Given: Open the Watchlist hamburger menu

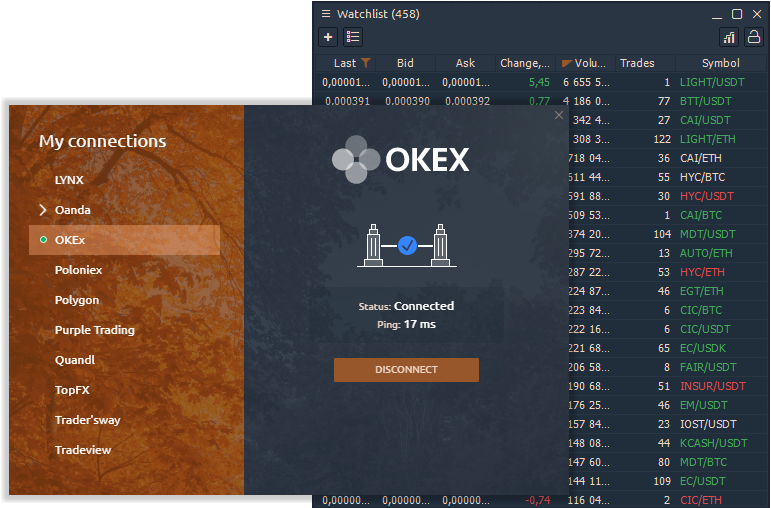Looking at the screenshot, I should 326,14.
